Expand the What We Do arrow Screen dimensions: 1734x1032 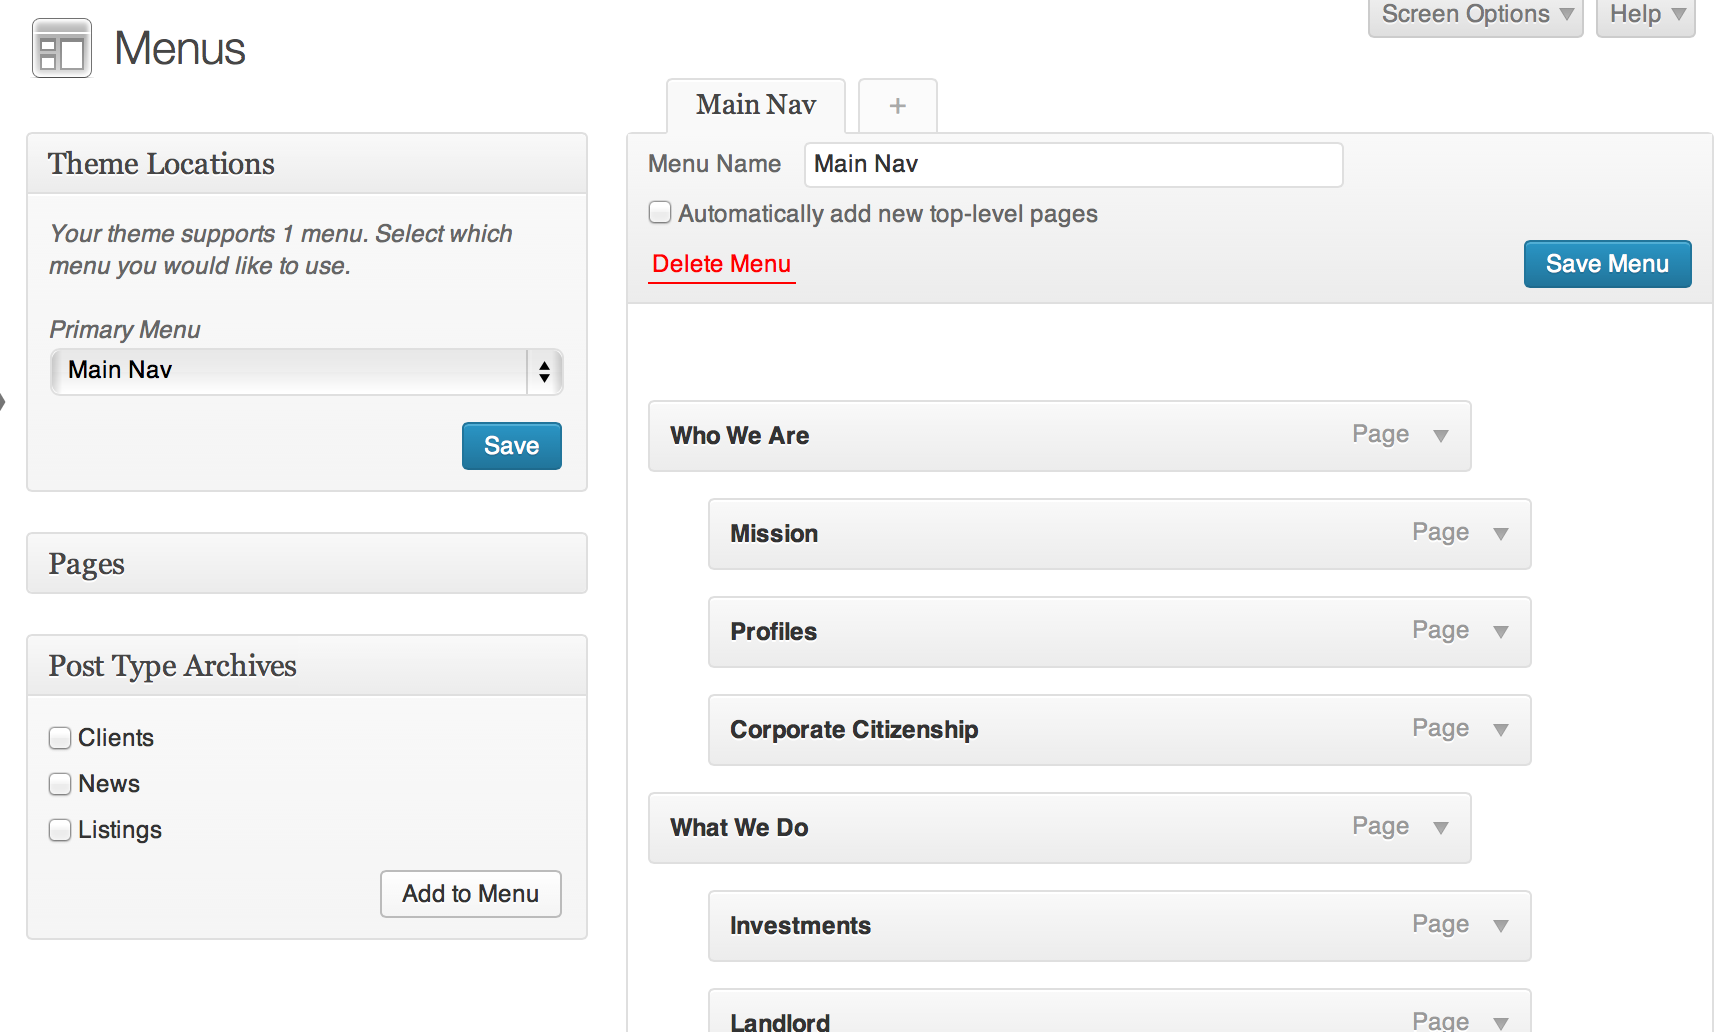pyautogui.click(x=1440, y=828)
